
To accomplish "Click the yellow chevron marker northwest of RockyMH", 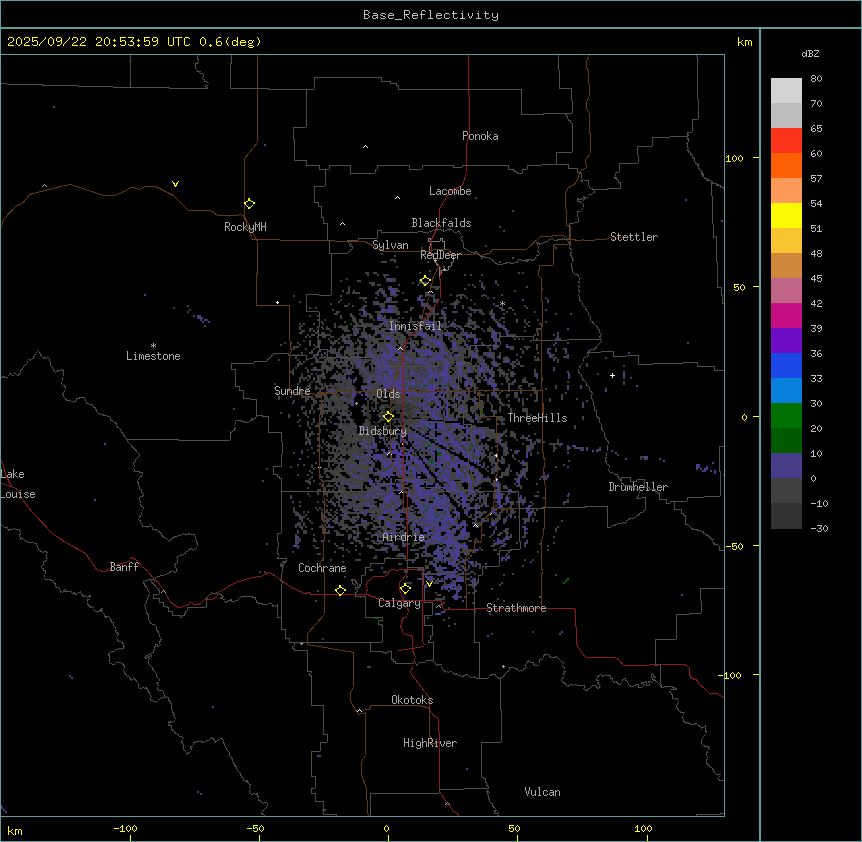I will click(175, 184).
